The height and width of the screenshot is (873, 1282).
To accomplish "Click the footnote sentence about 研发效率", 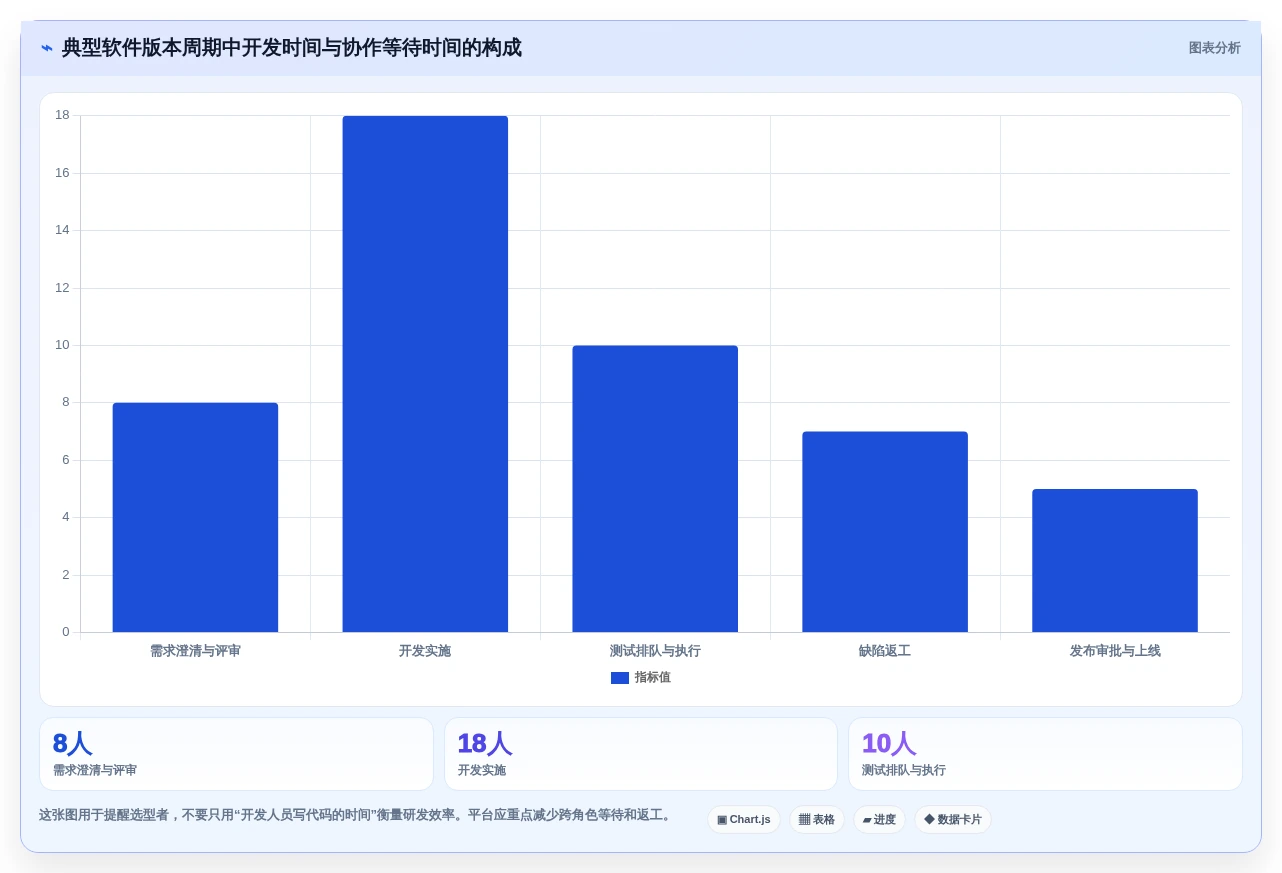I will [357, 815].
